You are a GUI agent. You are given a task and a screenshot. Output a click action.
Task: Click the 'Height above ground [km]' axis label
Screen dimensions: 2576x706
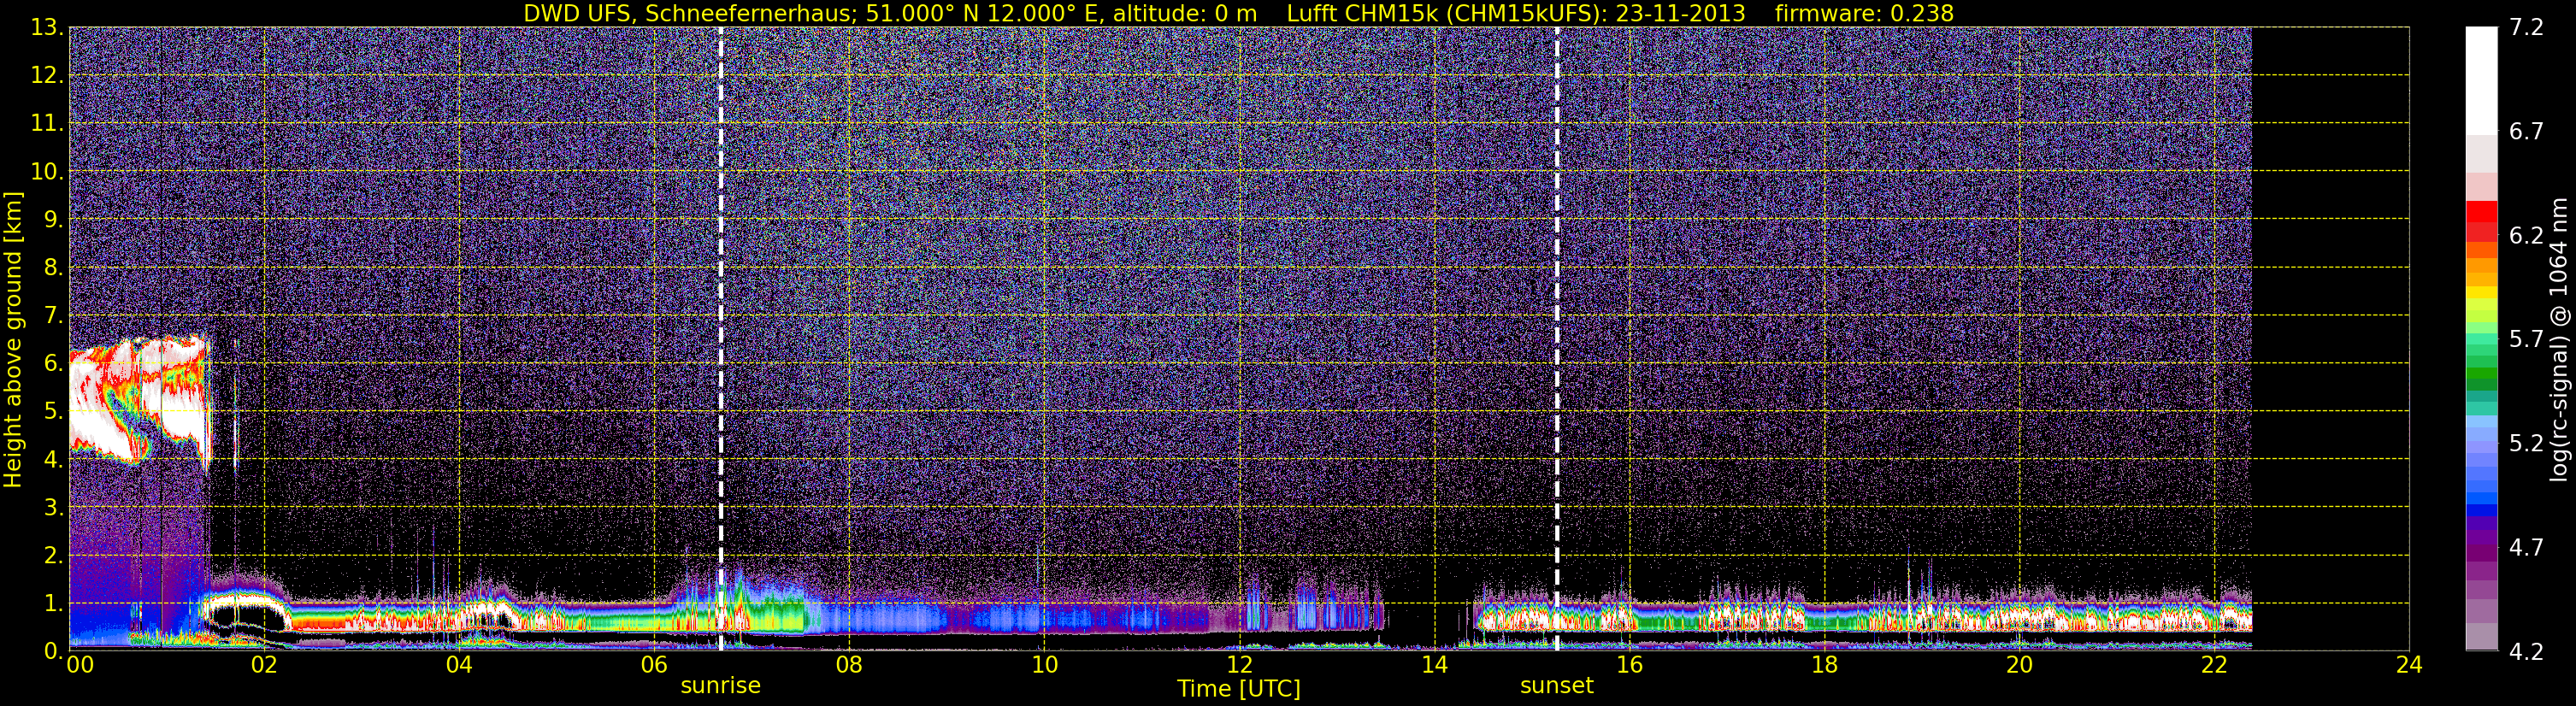(x=13, y=340)
